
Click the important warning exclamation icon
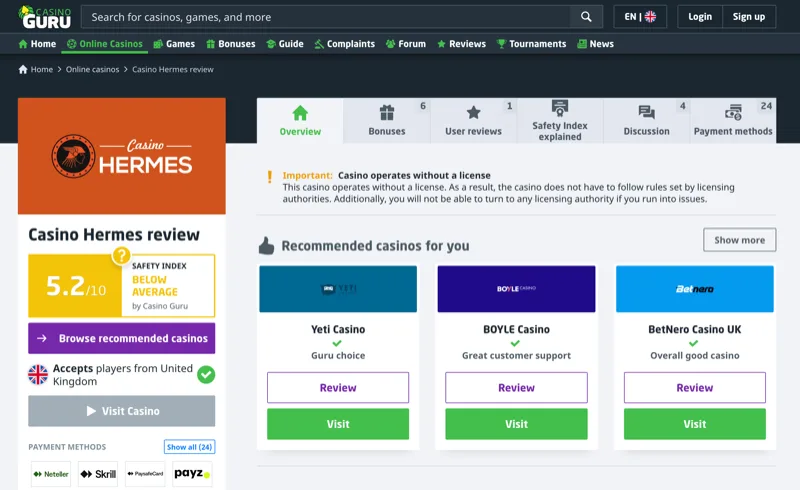coord(270,177)
